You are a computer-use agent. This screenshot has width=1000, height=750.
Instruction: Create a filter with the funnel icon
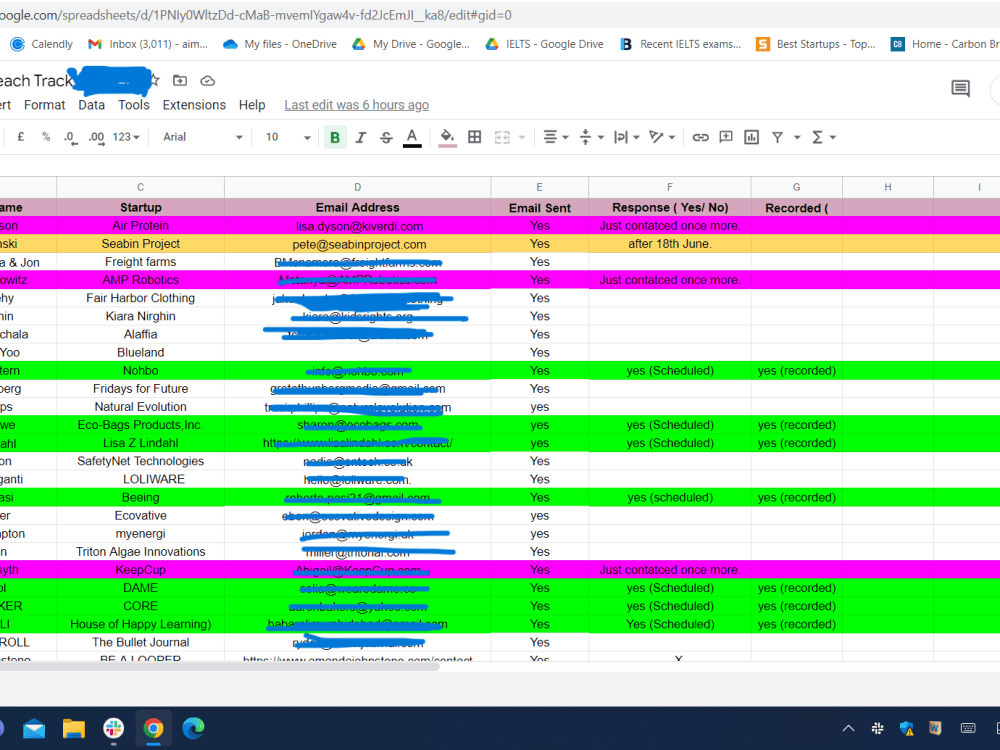pos(777,137)
